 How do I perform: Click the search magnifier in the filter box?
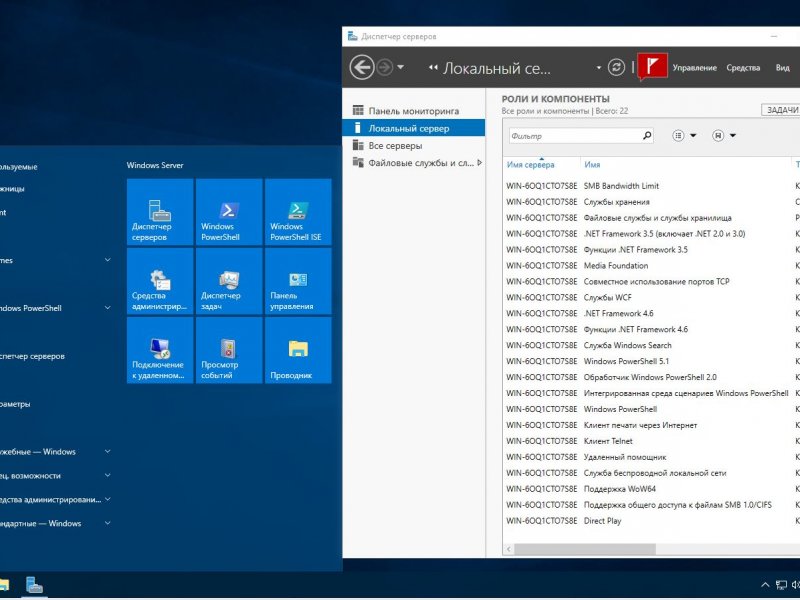coord(647,136)
